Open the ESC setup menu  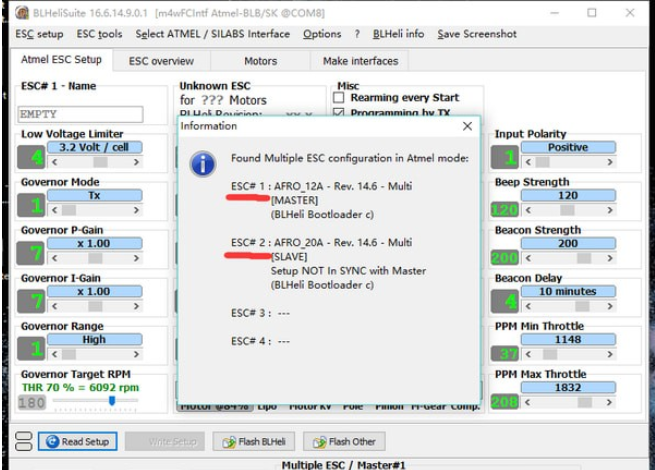pyautogui.click(x=39, y=34)
